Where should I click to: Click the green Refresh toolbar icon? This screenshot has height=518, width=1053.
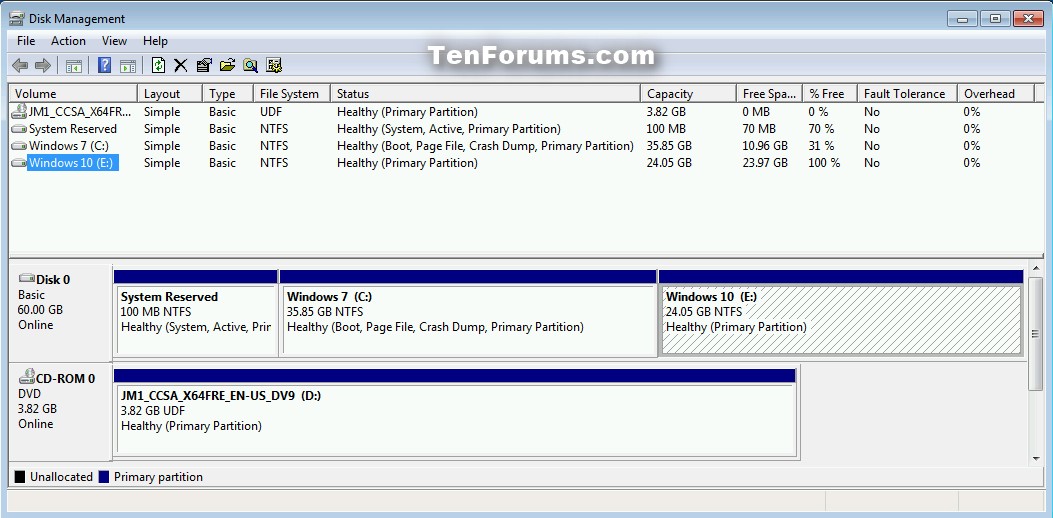(x=158, y=65)
